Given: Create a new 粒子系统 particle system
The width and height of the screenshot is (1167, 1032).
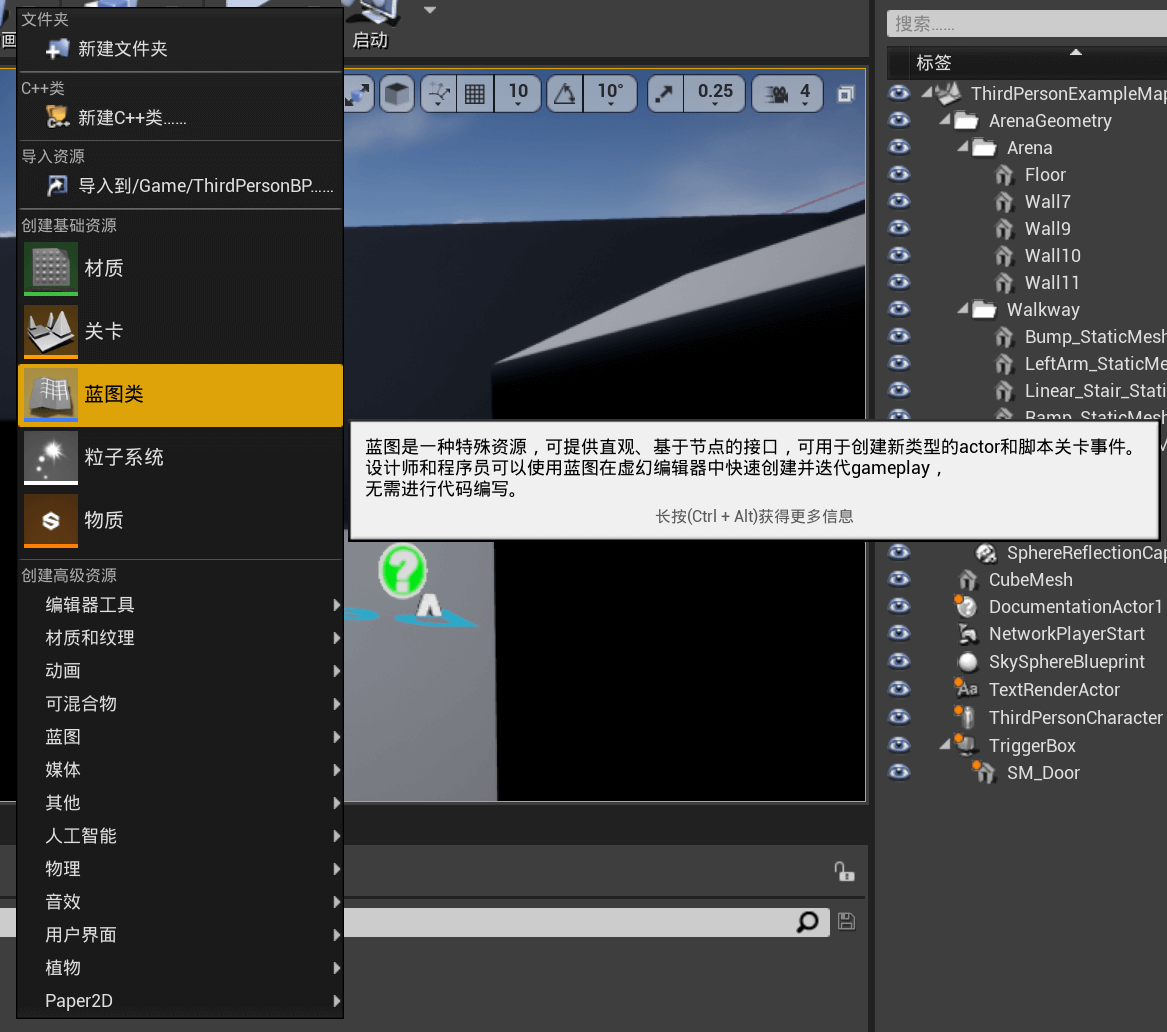Looking at the screenshot, I should click(x=180, y=457).
